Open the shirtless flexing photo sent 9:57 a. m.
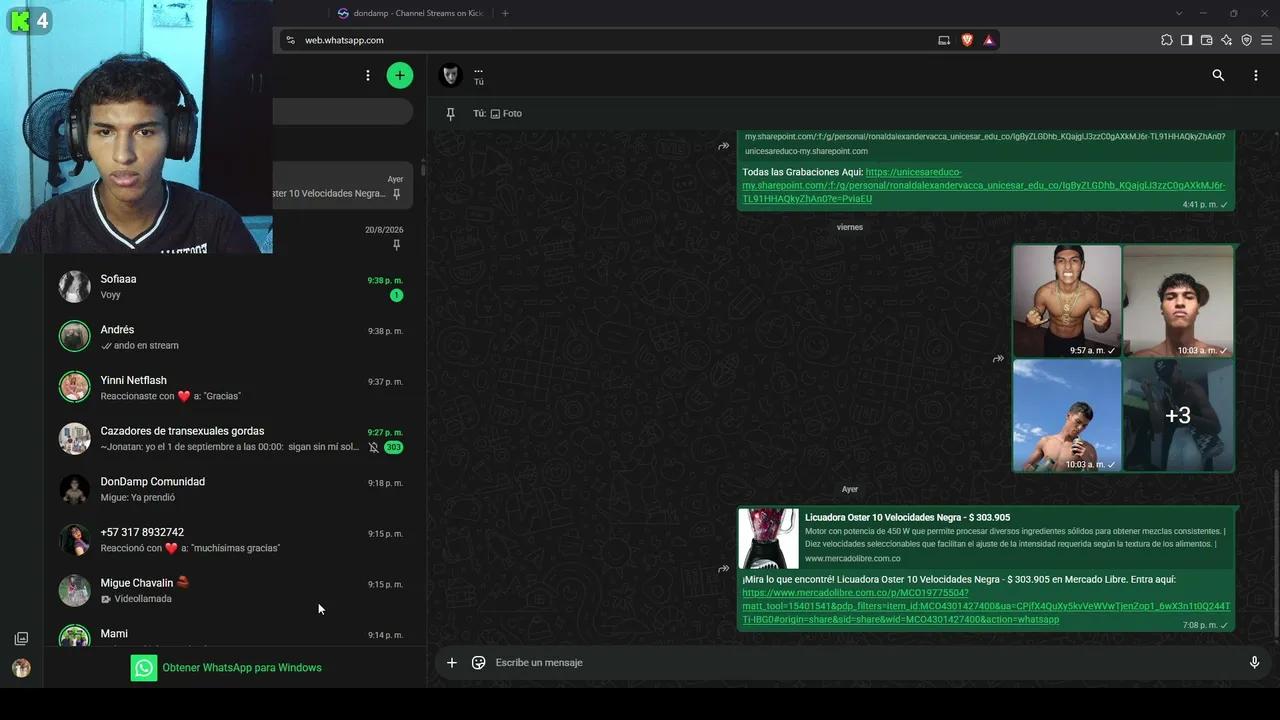This screenshot has width=1280, height=720. (x=1067, y=301)
